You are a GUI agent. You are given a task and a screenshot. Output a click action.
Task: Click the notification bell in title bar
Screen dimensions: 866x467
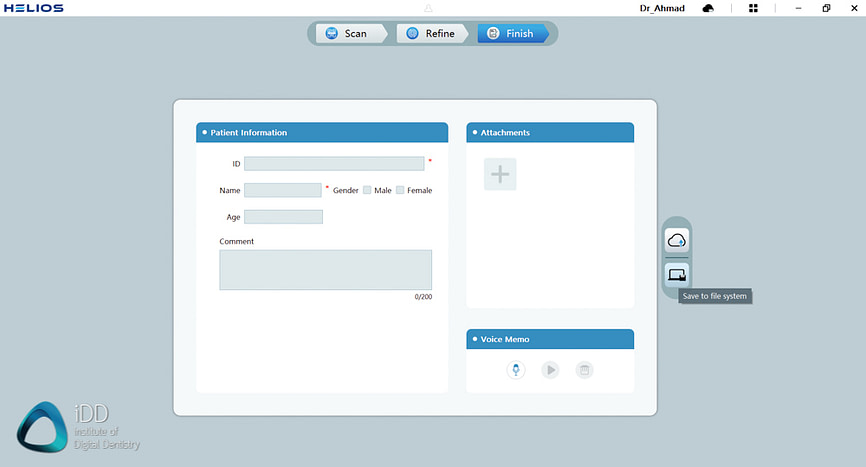point(428,8)
